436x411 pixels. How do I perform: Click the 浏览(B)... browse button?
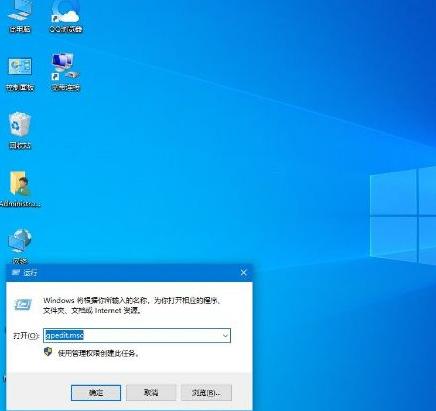click(x=206, y=393)
